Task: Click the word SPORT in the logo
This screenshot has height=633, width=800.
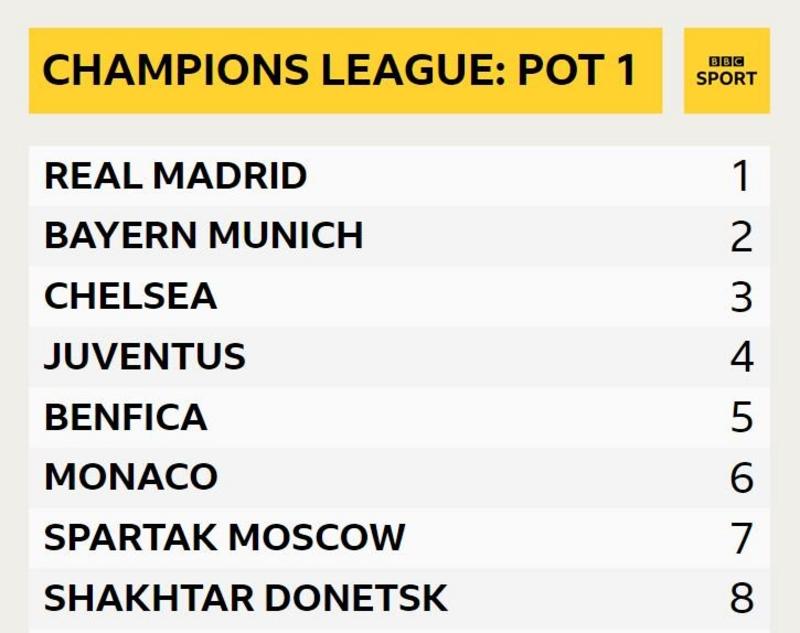Action: (726, 79)
